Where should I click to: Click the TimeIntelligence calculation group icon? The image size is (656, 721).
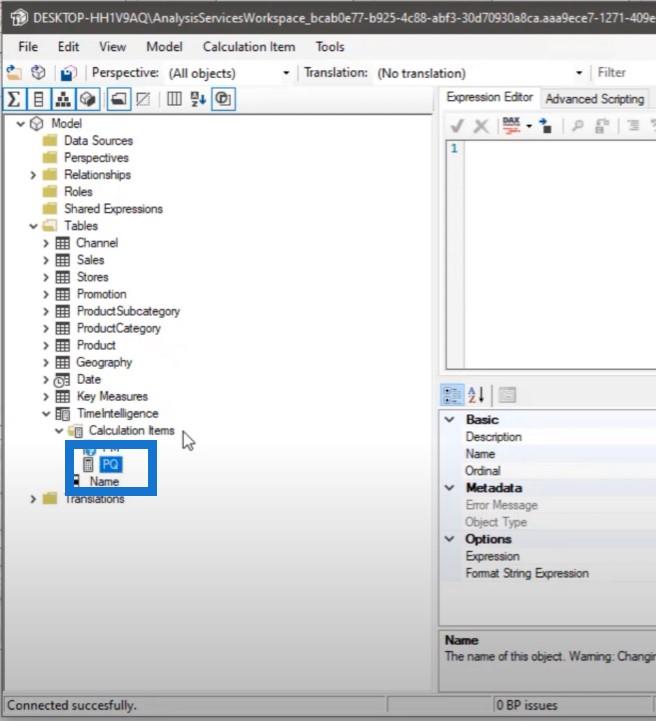[63, 414]
